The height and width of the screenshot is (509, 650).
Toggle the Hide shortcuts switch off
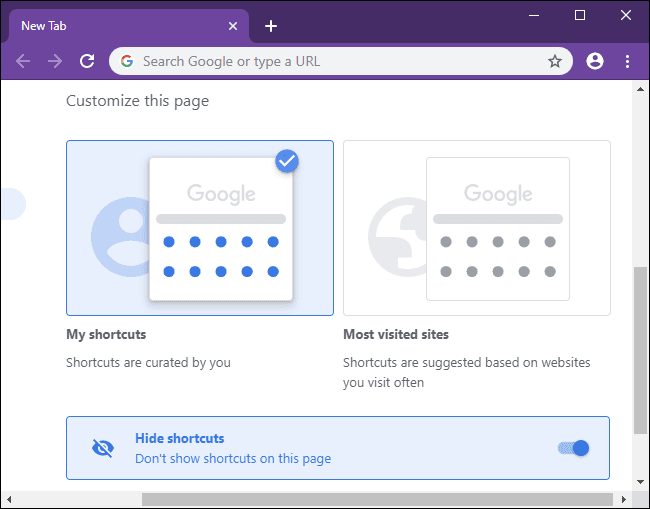(x=574, y=448)
